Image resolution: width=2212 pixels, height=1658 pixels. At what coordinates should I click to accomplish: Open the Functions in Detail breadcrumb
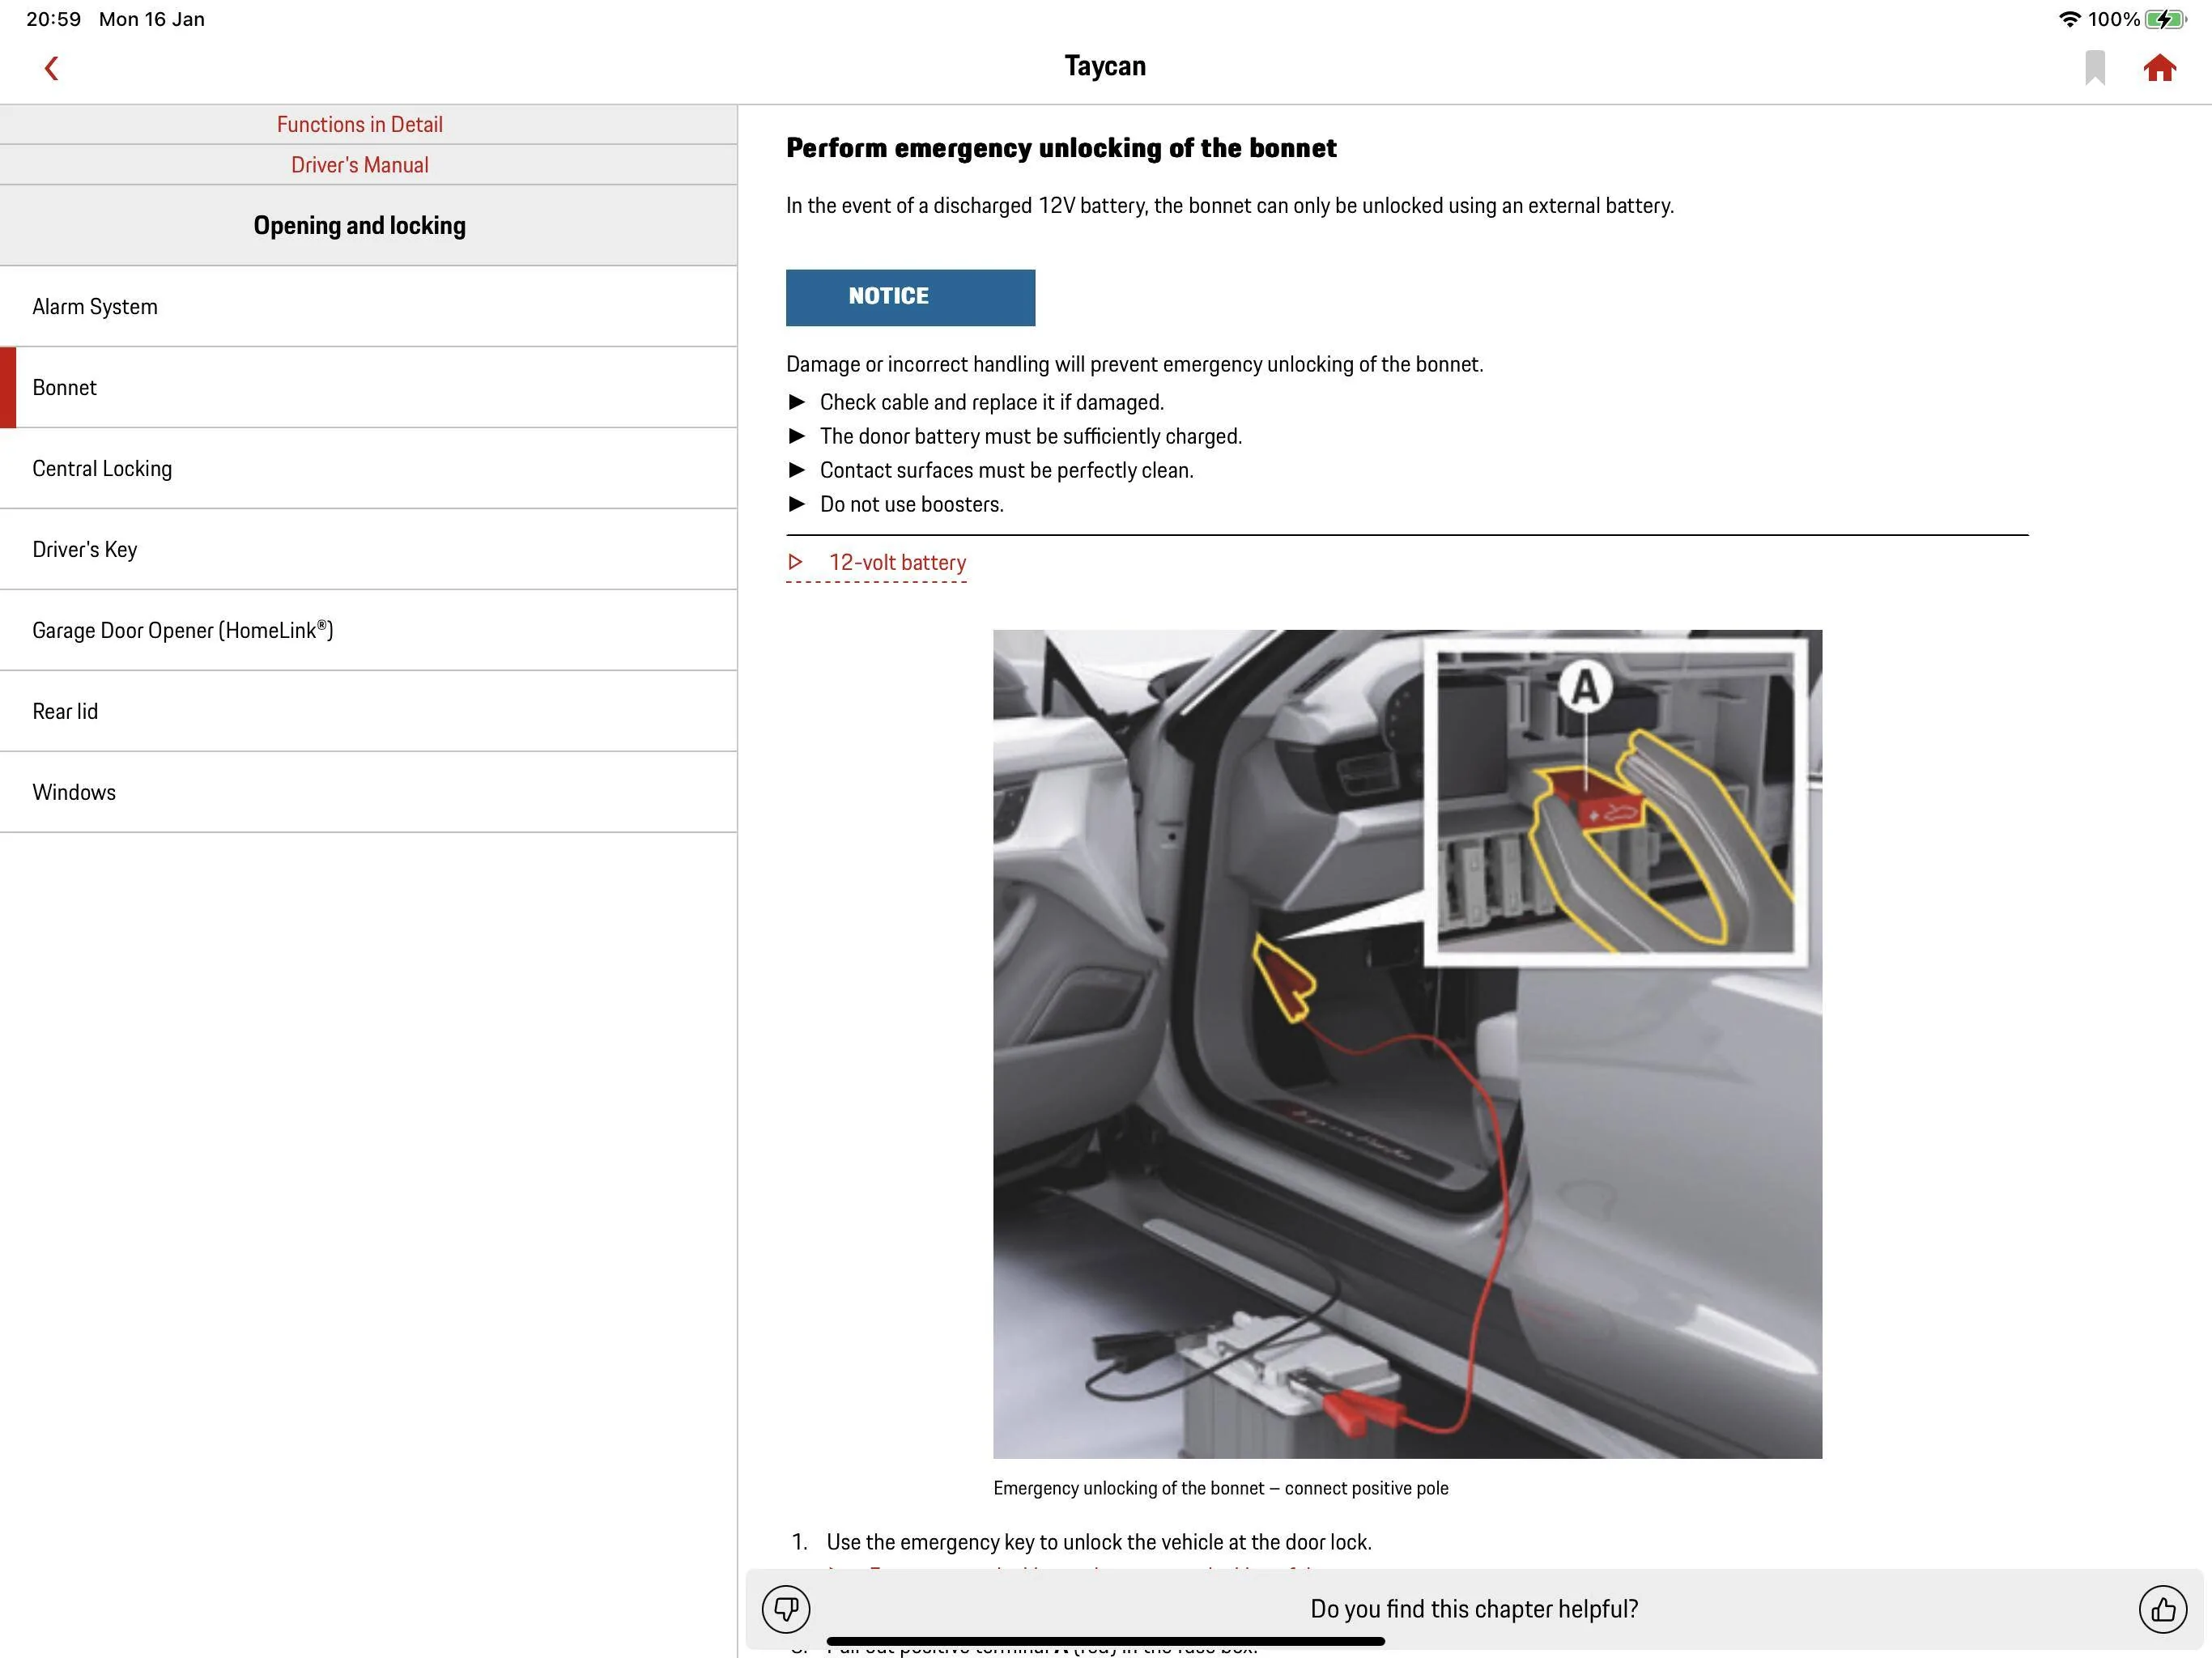point(360,124)
